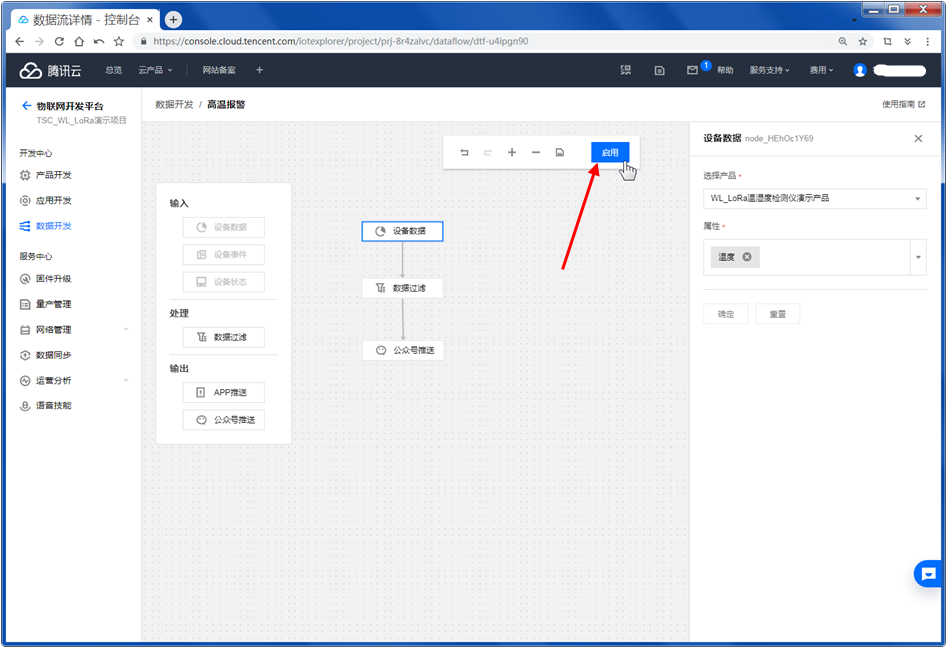Screen dimensions: 947x648
Task: Pick 设备事件 input component from palette
Action: pos(223,254)
